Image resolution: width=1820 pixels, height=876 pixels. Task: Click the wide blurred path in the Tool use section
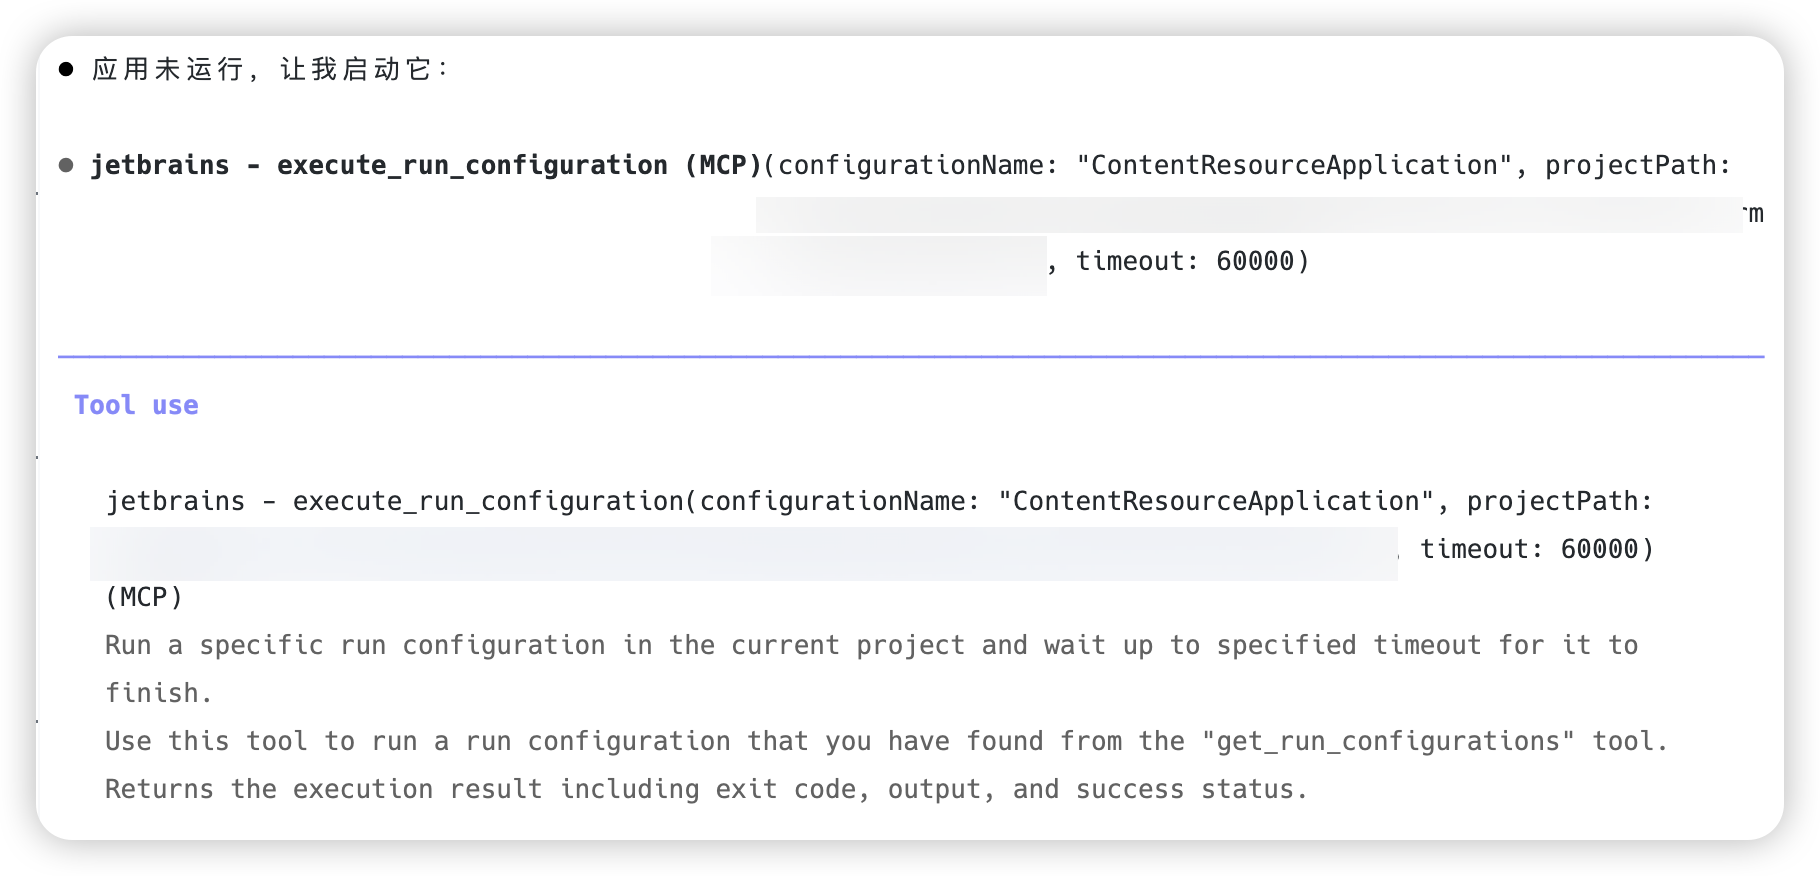(x=743, y=553)
